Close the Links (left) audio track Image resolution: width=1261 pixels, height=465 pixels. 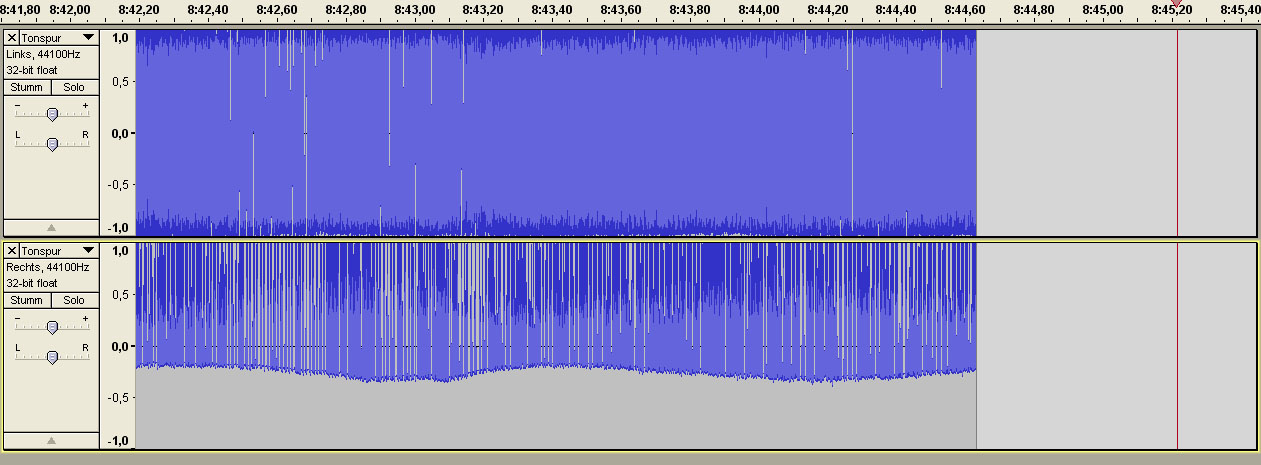tap(11, 37)
